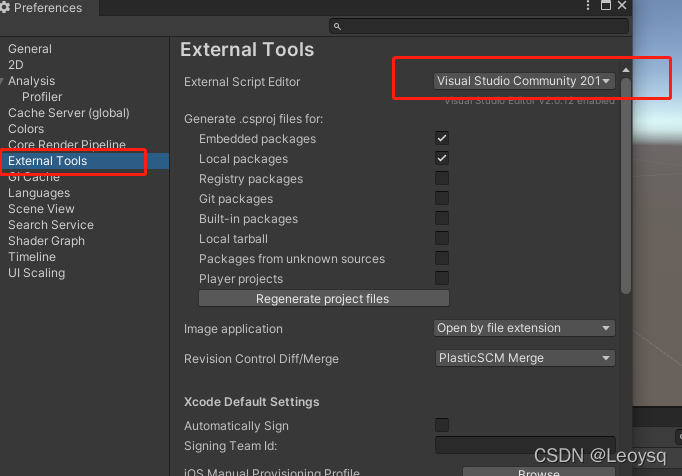
Task: Maximize the Preferences window
Action: (605, 6)
